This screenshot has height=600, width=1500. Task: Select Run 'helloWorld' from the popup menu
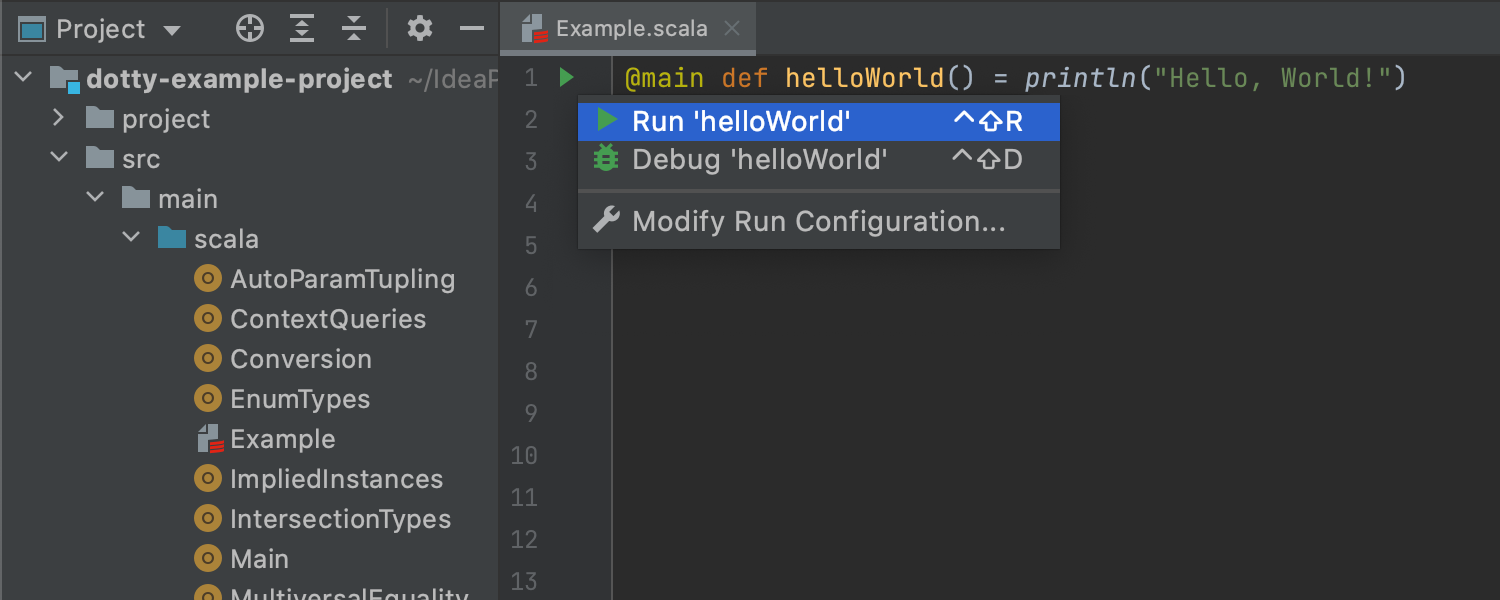coord(819,121)
